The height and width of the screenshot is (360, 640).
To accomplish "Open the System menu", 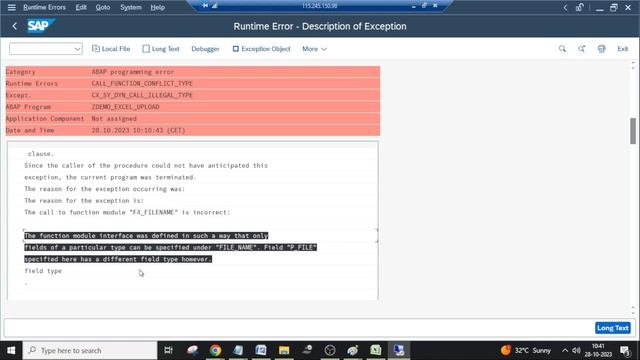I will coord(131,7).
